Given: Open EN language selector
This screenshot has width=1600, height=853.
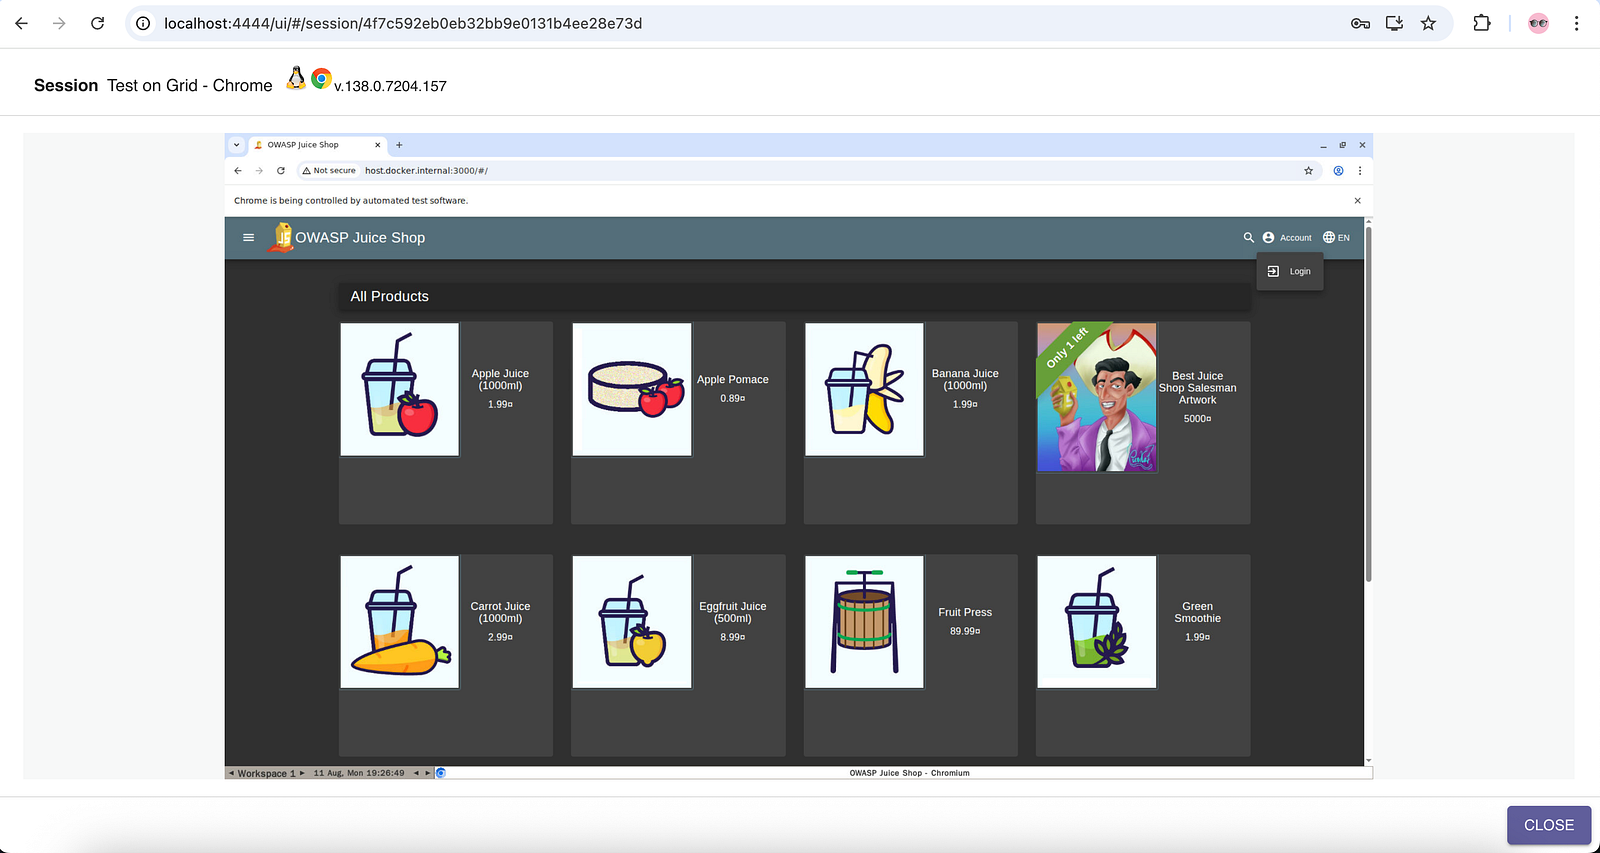Looking at the screenshot, I should click(1336, 237).
